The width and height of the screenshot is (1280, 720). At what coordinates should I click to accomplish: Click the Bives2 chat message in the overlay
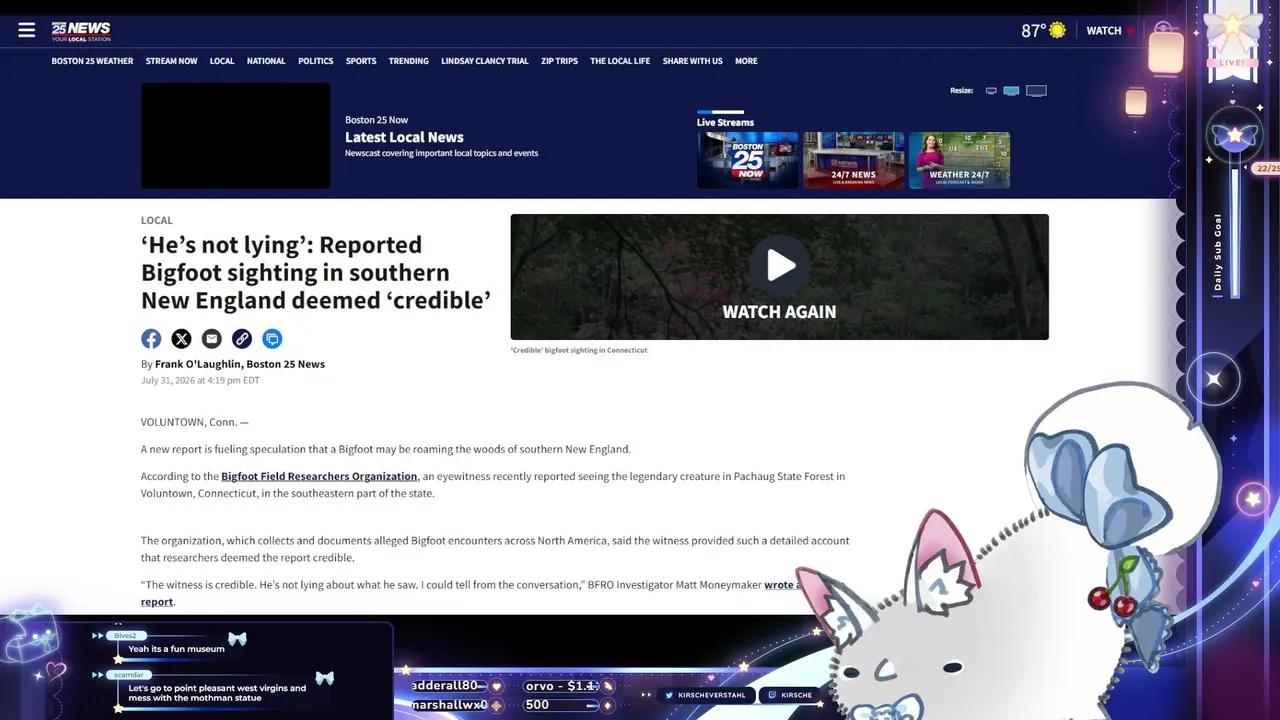[x=176, y=649]
